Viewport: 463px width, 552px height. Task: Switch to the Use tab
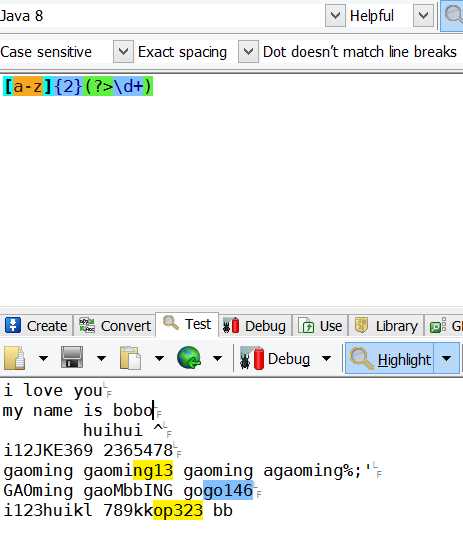pos(320,326)
